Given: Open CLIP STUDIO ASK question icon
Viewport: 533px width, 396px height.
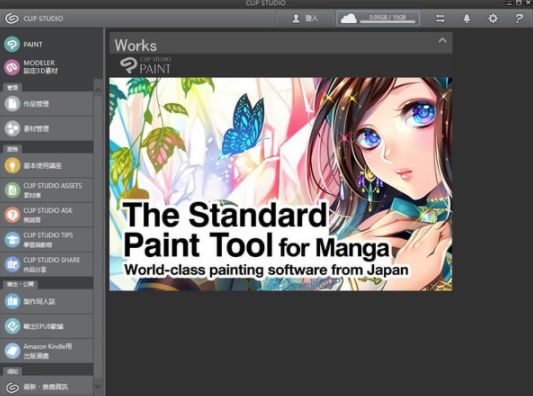Looking at the screenshot, I should [12, 215].
